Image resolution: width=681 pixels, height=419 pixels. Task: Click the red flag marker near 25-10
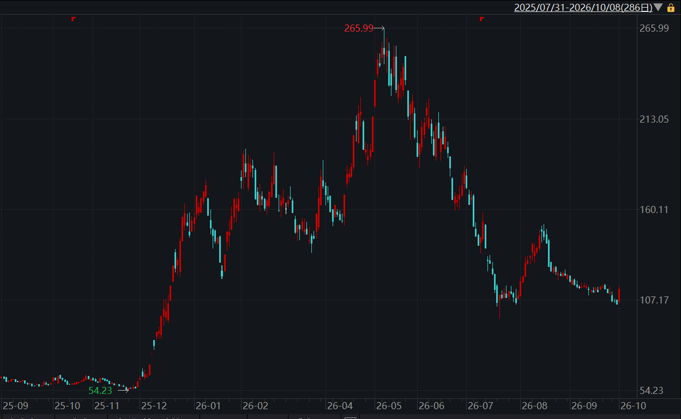pyautogui.click(x=73, y=19)
